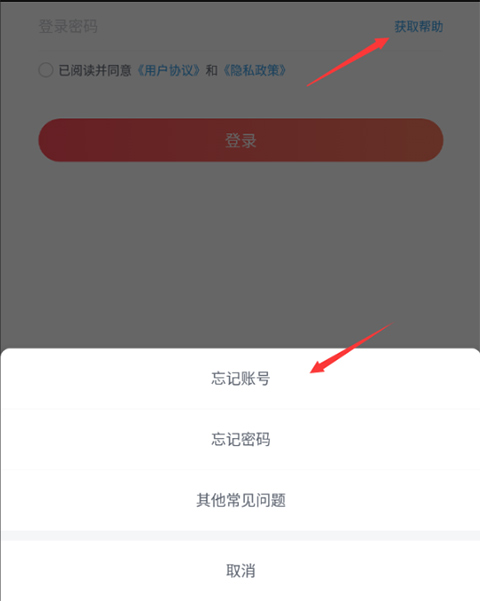Click the 和 text between the policy links
This screenshot has height=601, width=480.
tap(212, 71)
